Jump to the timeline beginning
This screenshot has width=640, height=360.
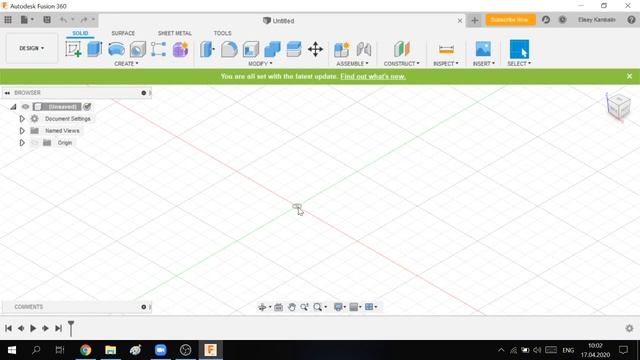coord(8,328)
